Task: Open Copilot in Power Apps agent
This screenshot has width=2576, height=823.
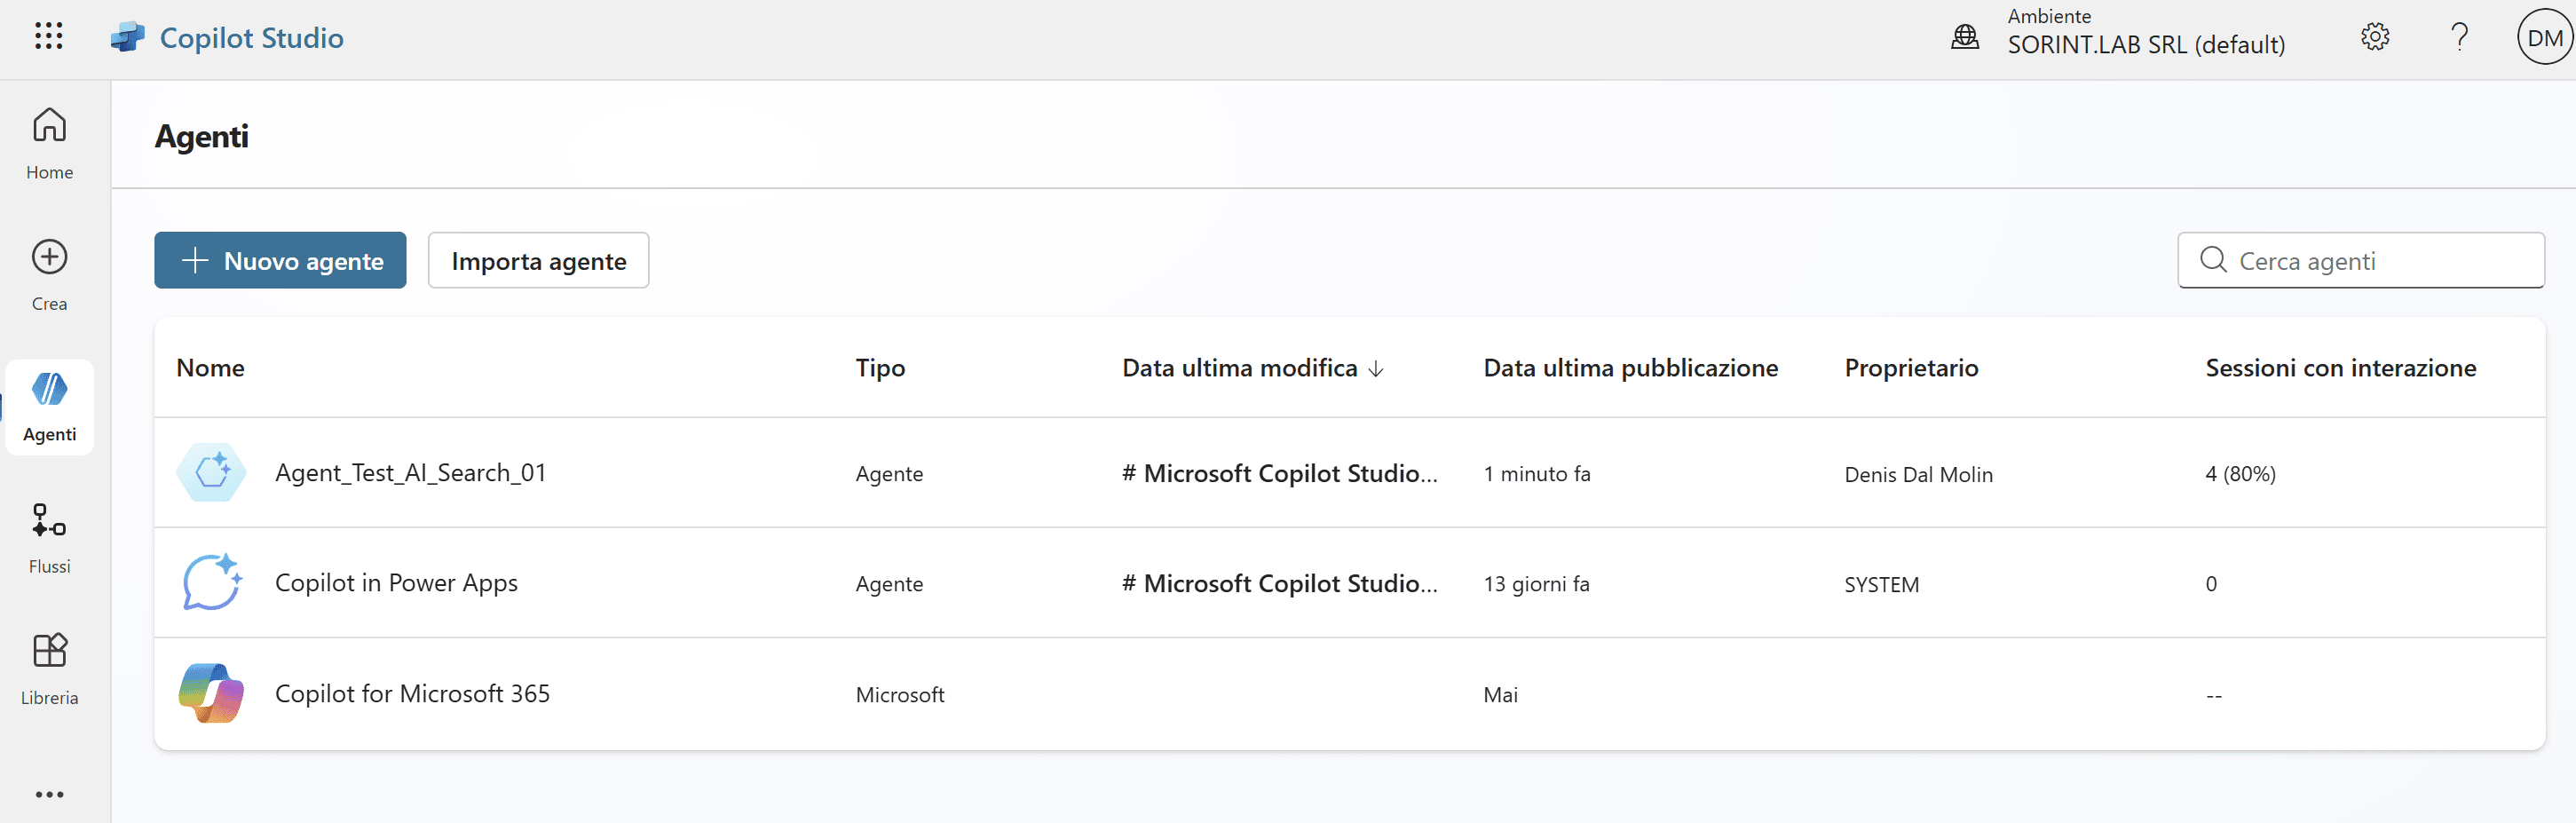Action: point(396,583)
